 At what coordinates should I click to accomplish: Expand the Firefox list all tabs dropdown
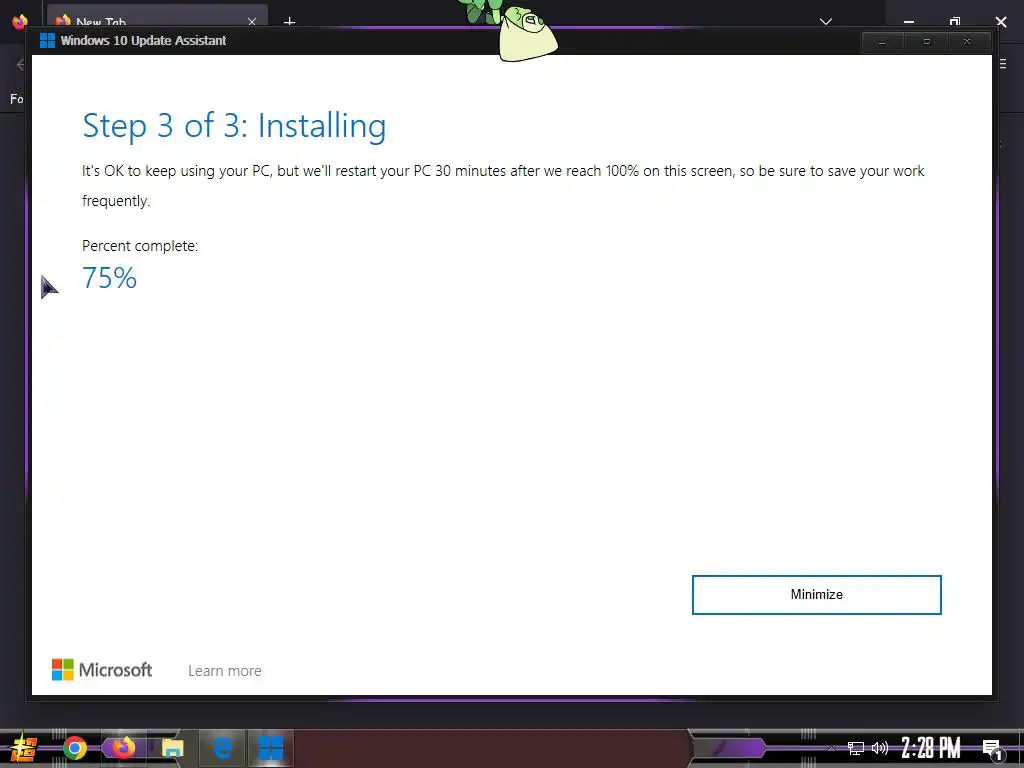(x=825, y=22)
